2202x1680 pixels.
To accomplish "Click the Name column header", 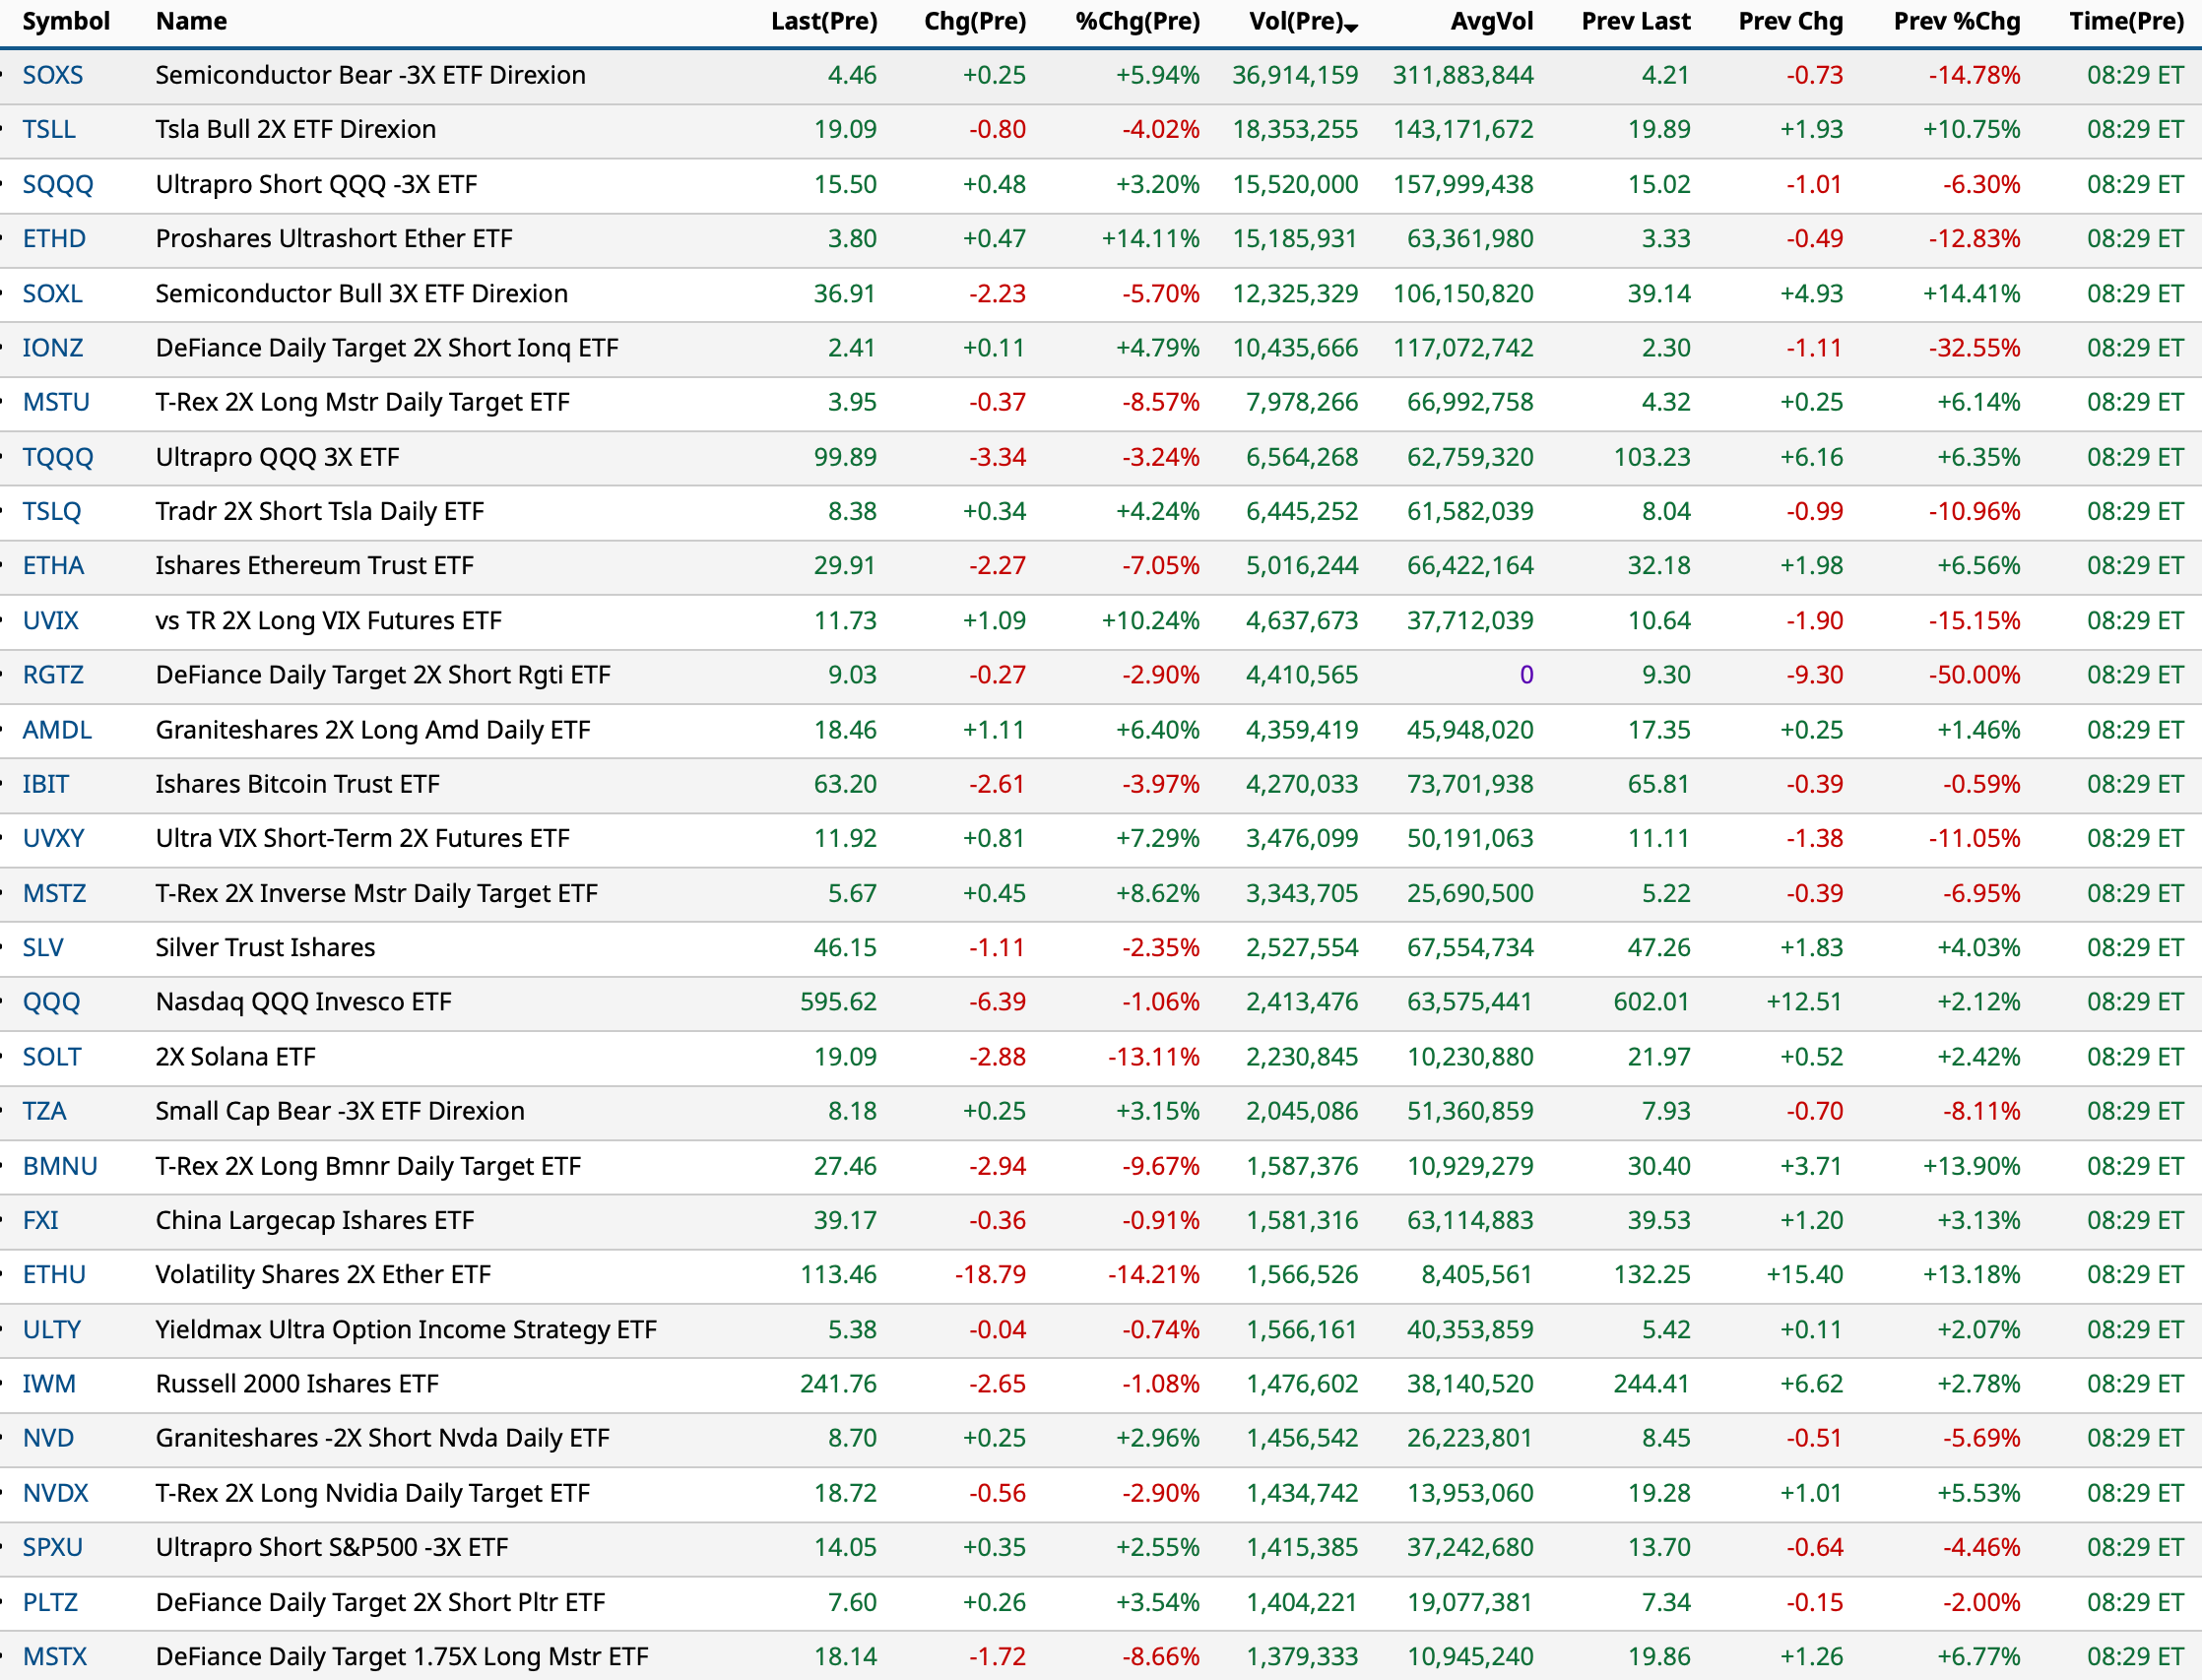I will click(x=191, y=21).
